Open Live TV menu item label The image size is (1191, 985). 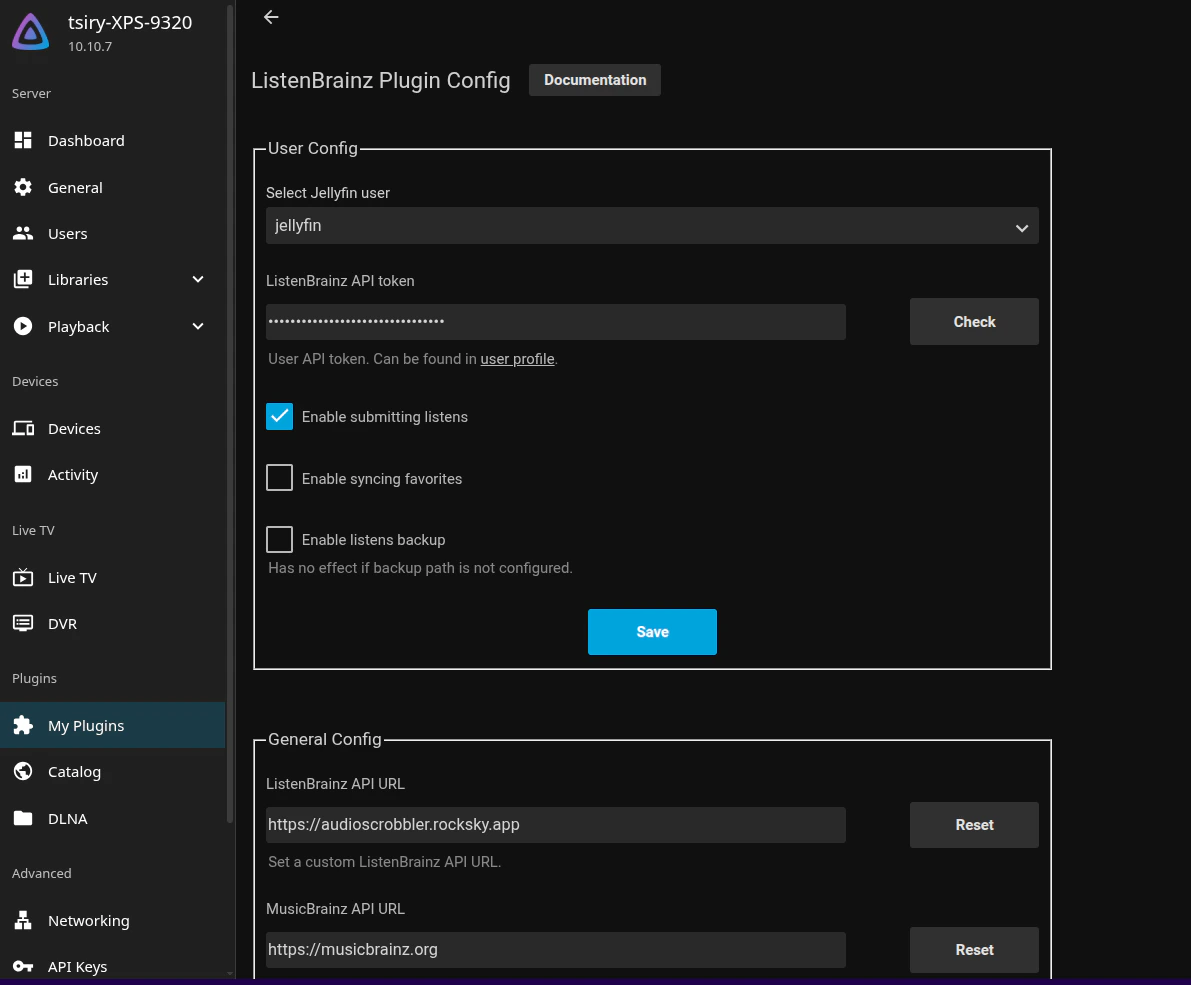click(x=72, y=577)
